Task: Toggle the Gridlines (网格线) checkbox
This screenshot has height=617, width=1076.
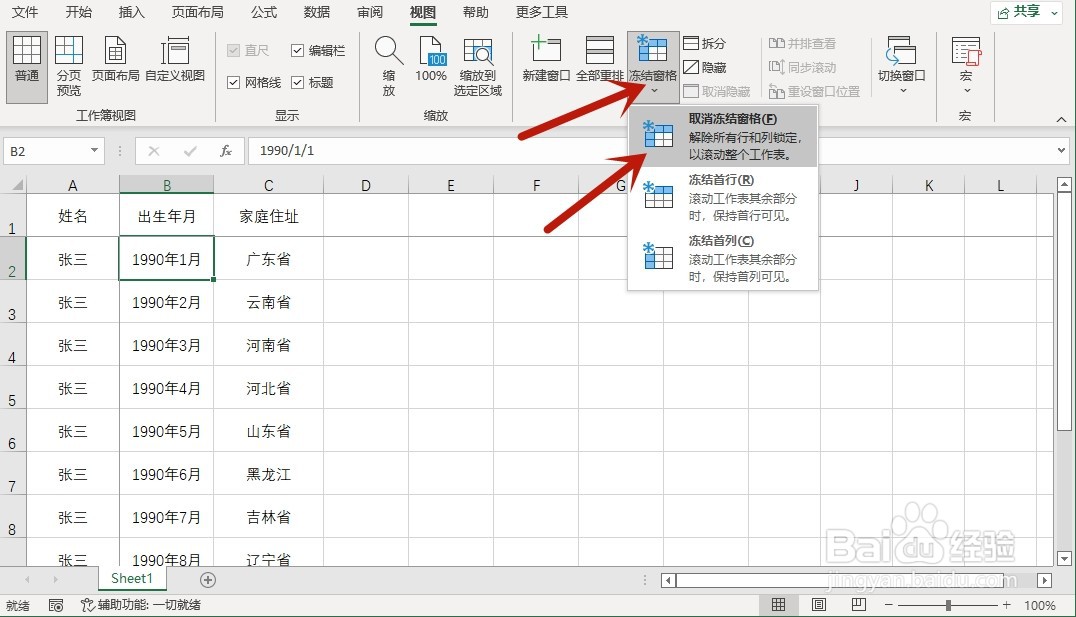Action: pyautogui.click(x=233, y=82)
